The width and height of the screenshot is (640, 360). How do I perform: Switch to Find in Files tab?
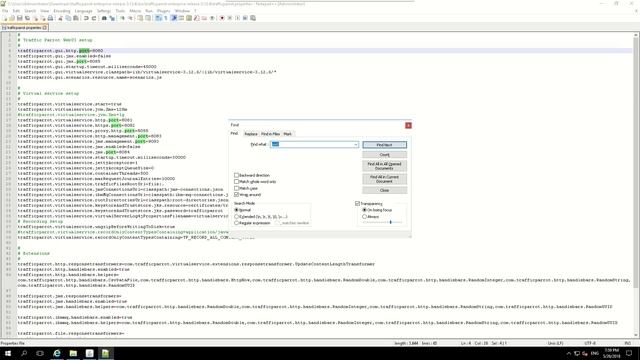coord(270,134)
